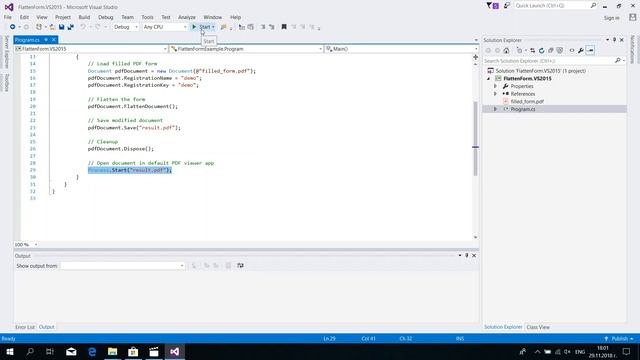Open the Start button dropdown arrow
The height and width of the screenshot is (360, 640).
(213, 27)
